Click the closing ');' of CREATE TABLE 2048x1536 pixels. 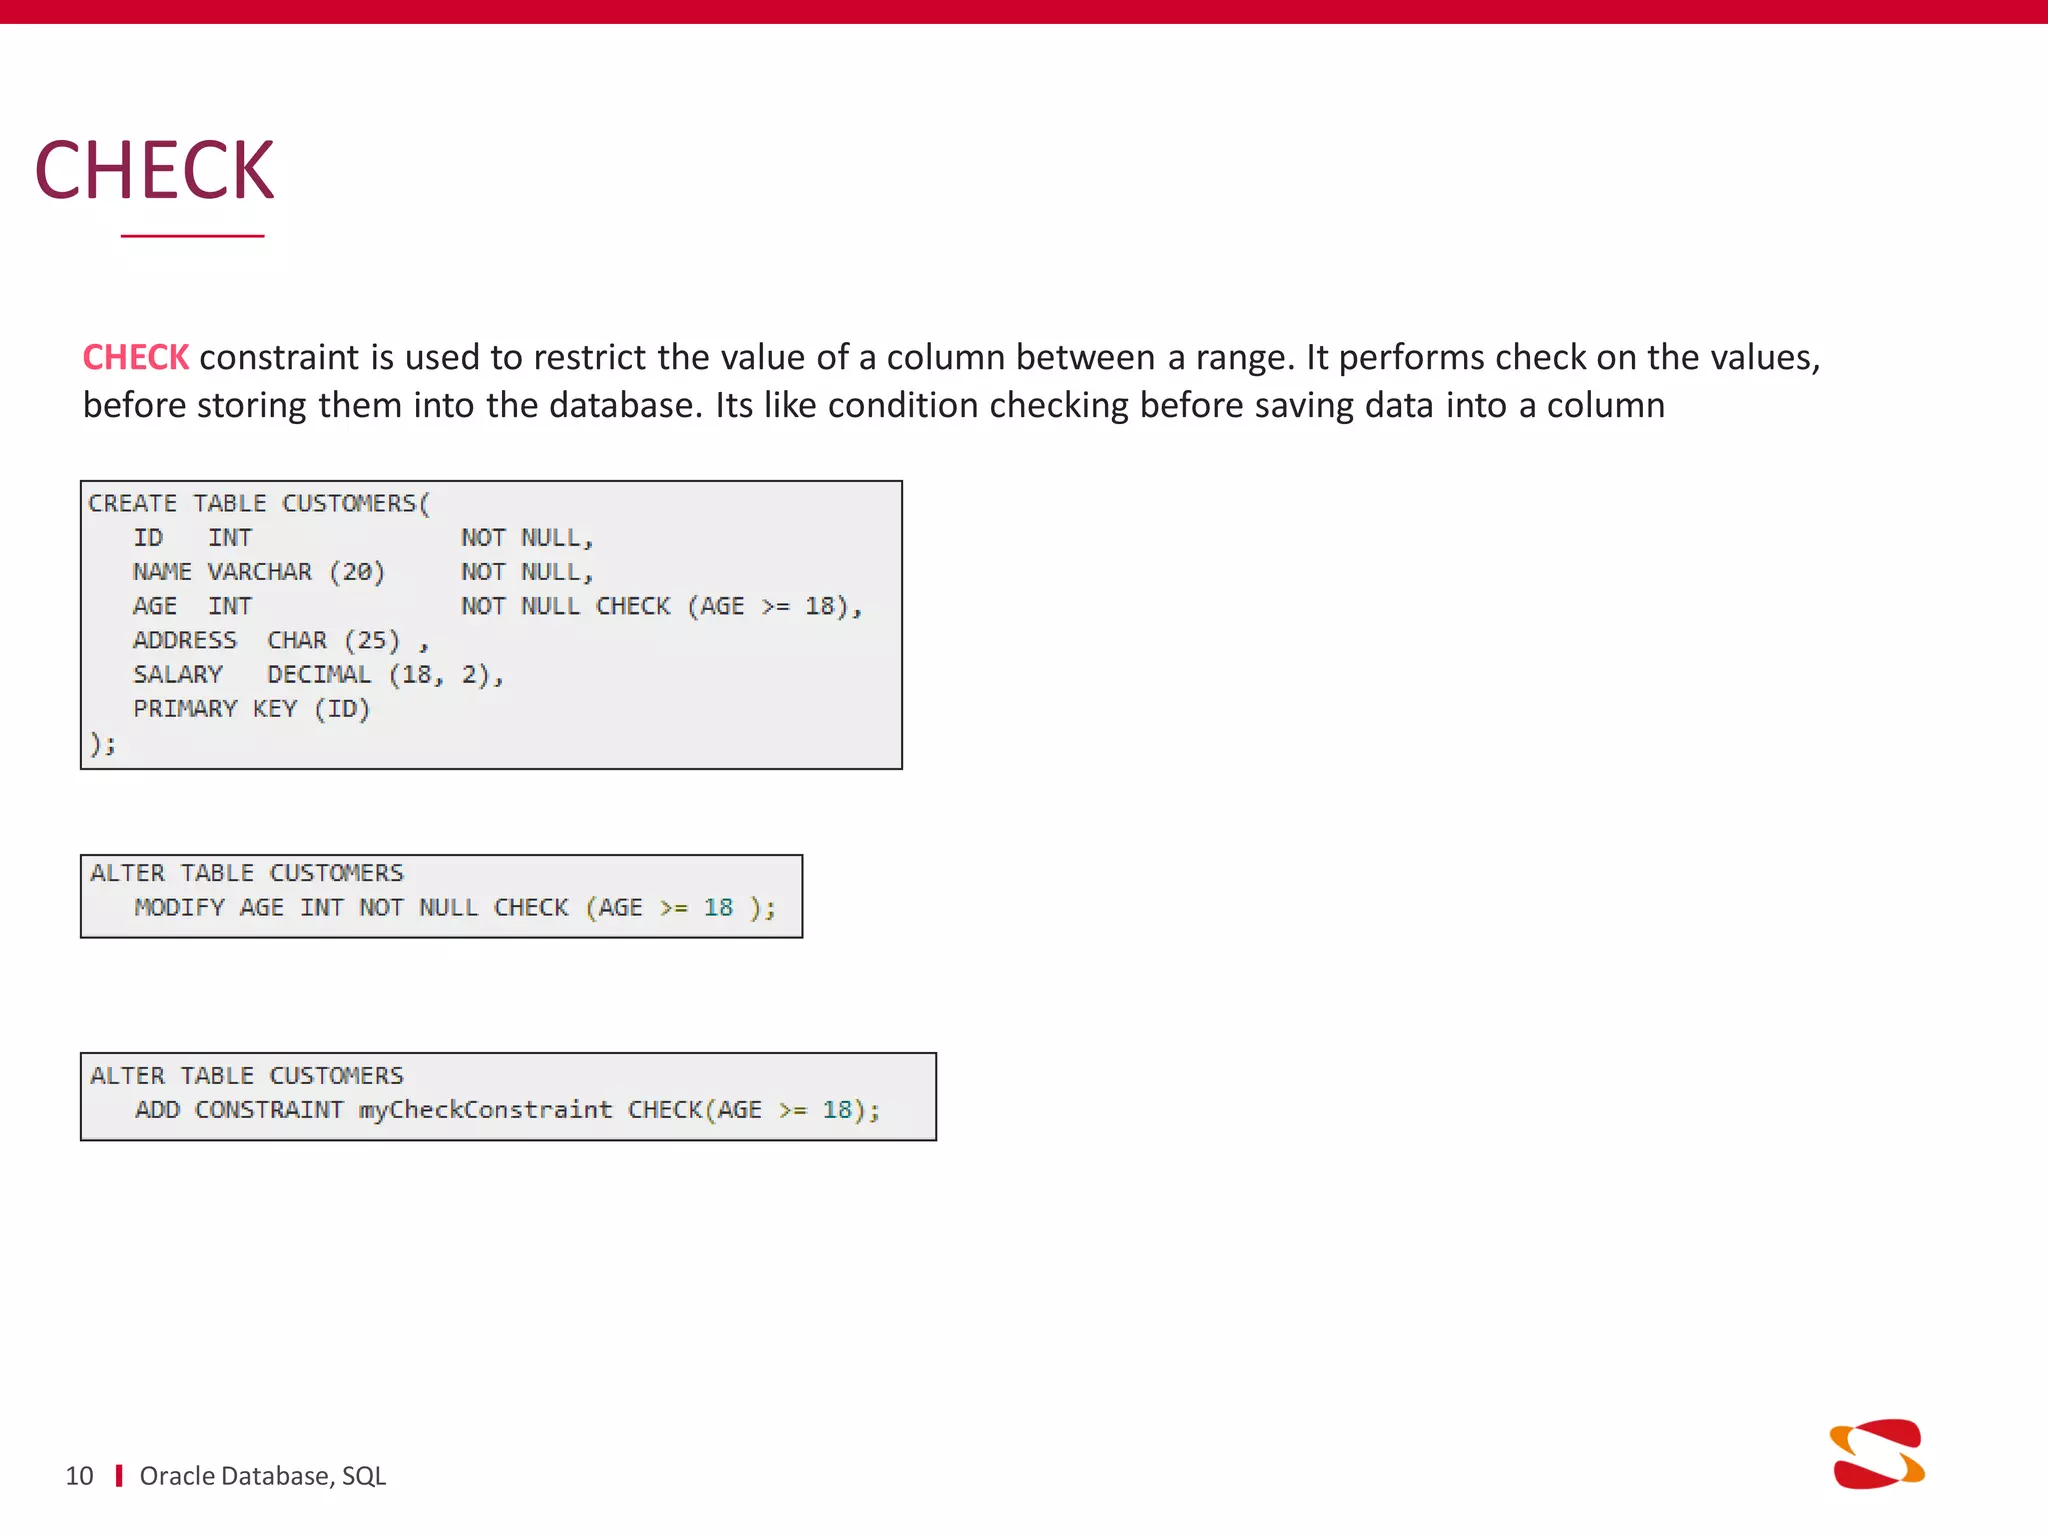pyautogui.click(x=102, y=743)
